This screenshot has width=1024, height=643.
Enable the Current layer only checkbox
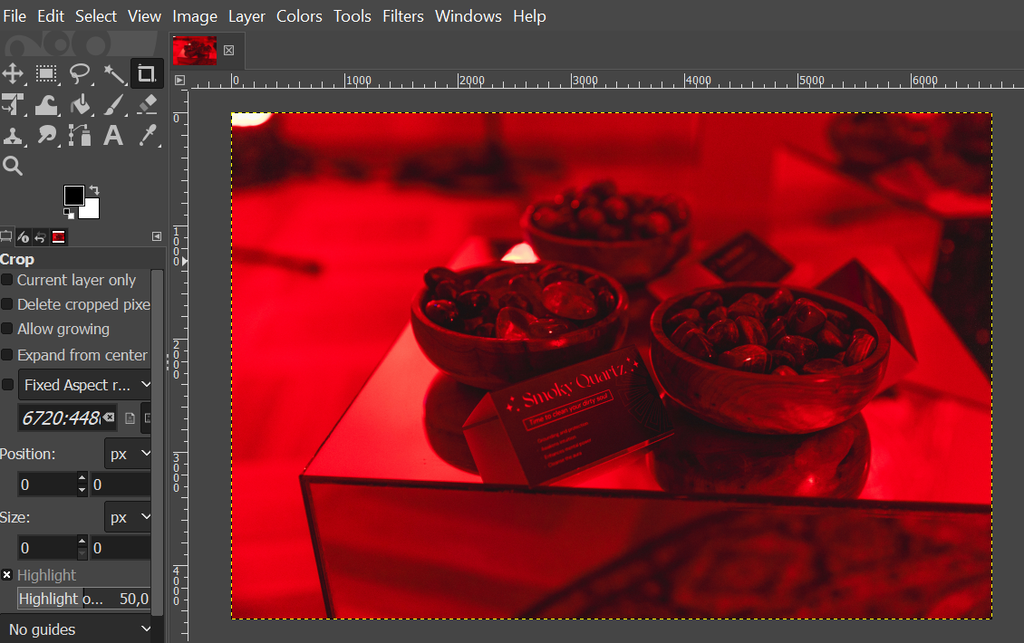pos(8,280)
